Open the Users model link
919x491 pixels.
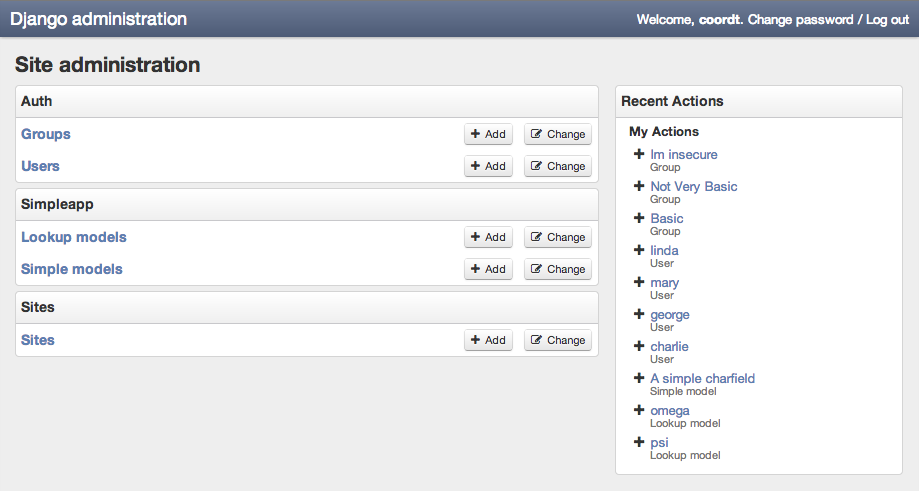(40, 166)
